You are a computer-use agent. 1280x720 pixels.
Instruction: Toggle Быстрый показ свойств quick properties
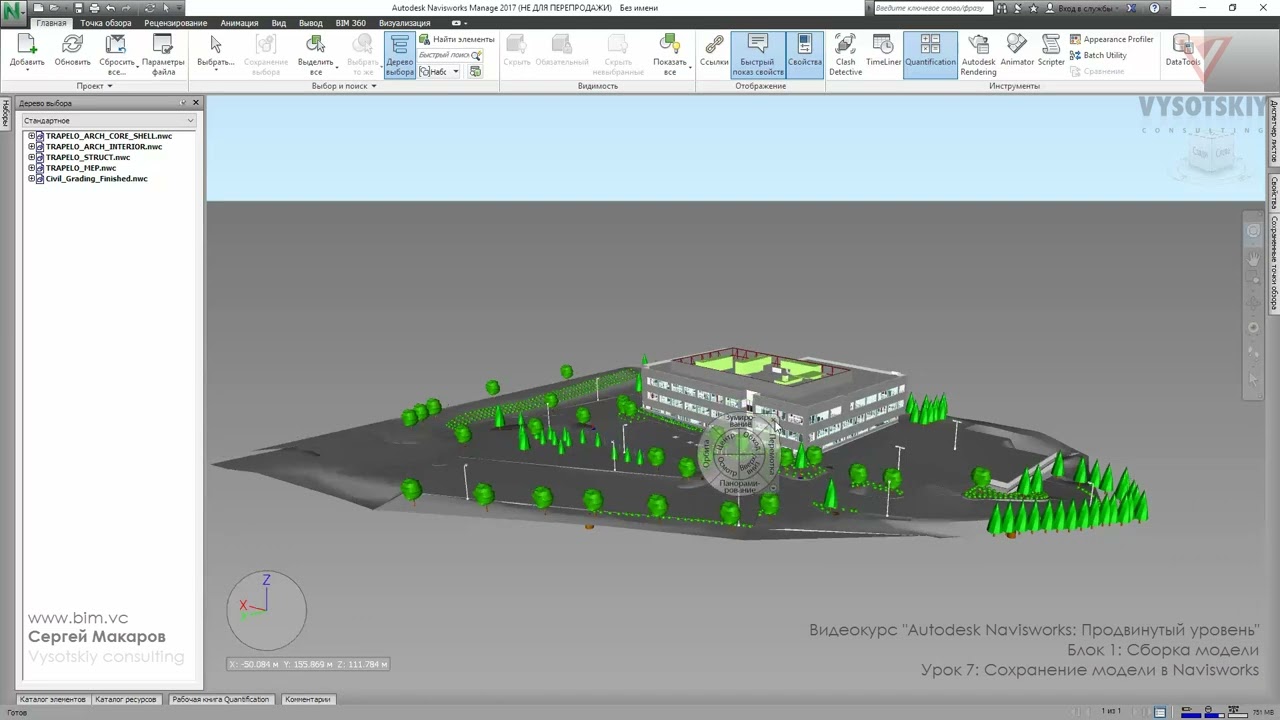pos(757,55)
